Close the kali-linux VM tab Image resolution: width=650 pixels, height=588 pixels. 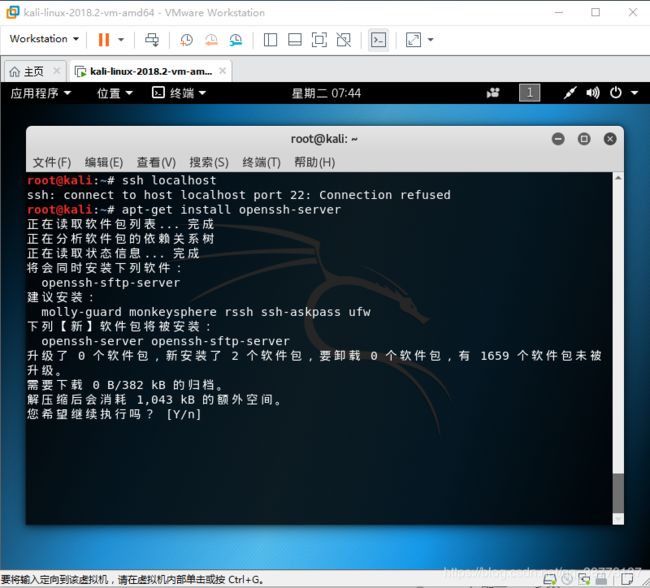(x=223, y=71)
